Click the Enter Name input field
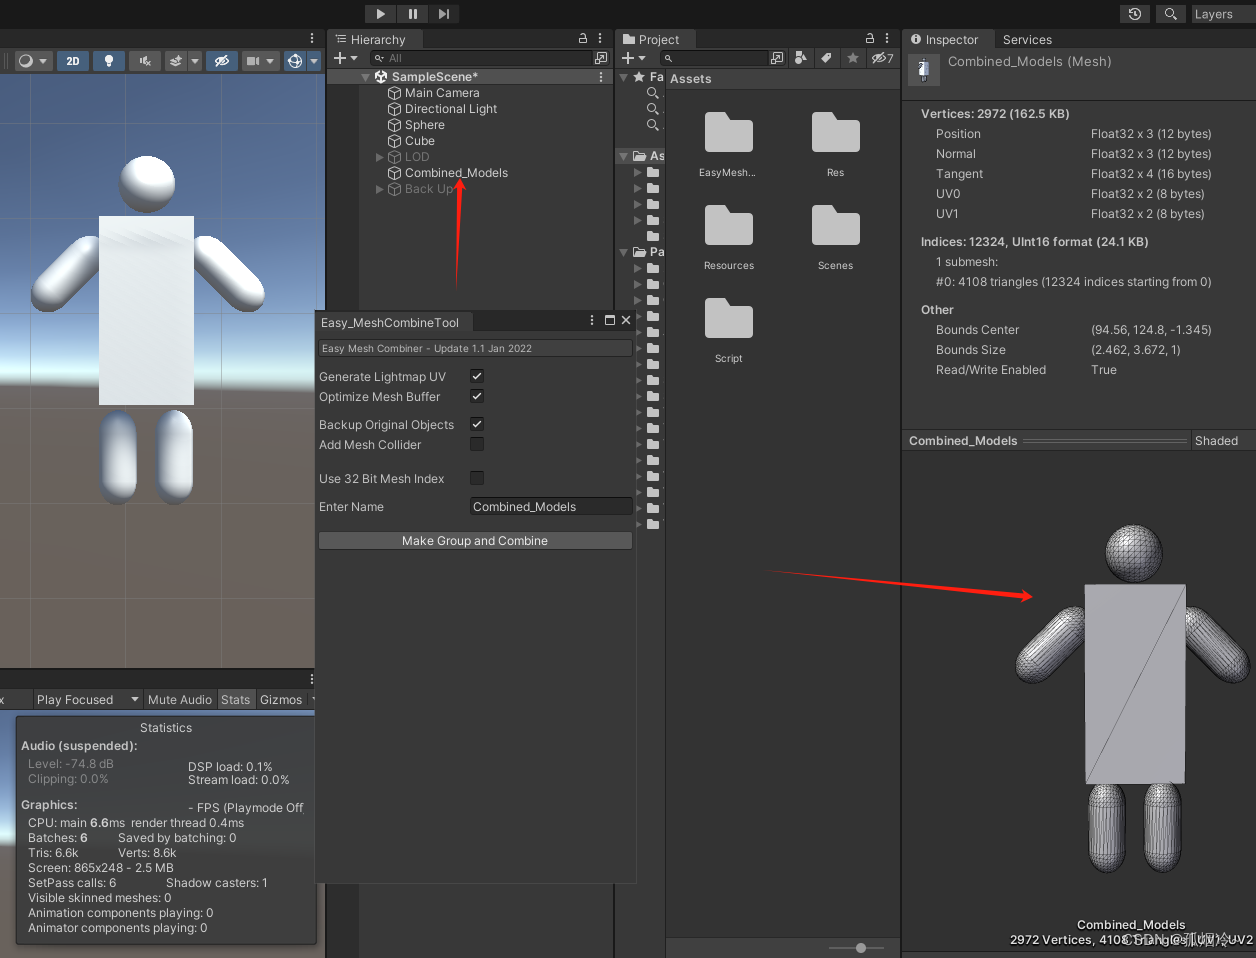1256x958 pixels. point(551,506)
